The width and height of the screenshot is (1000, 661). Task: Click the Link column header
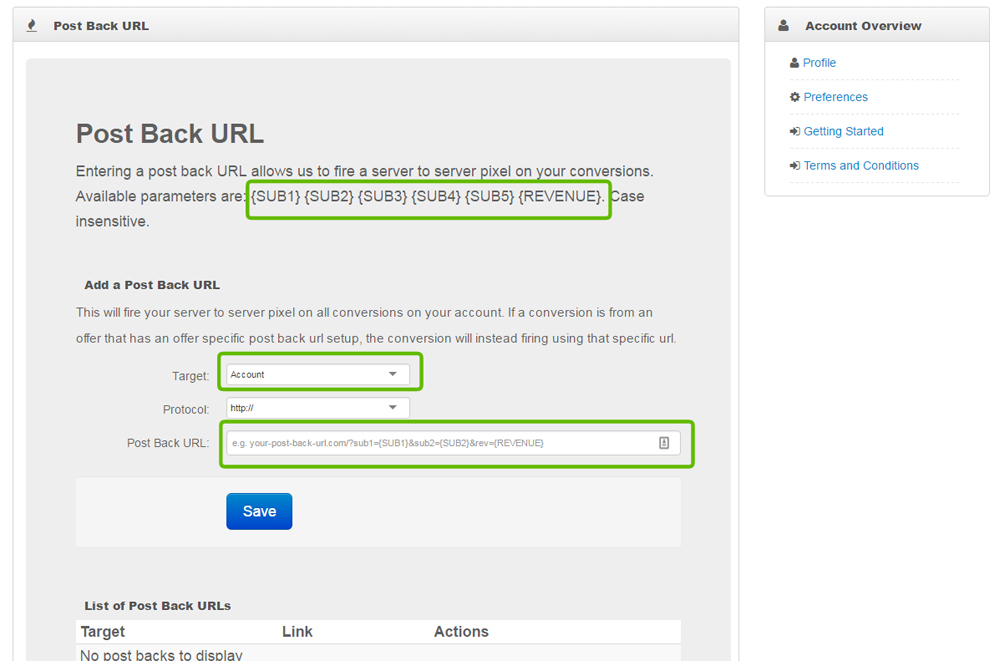[x=297, y=632]
